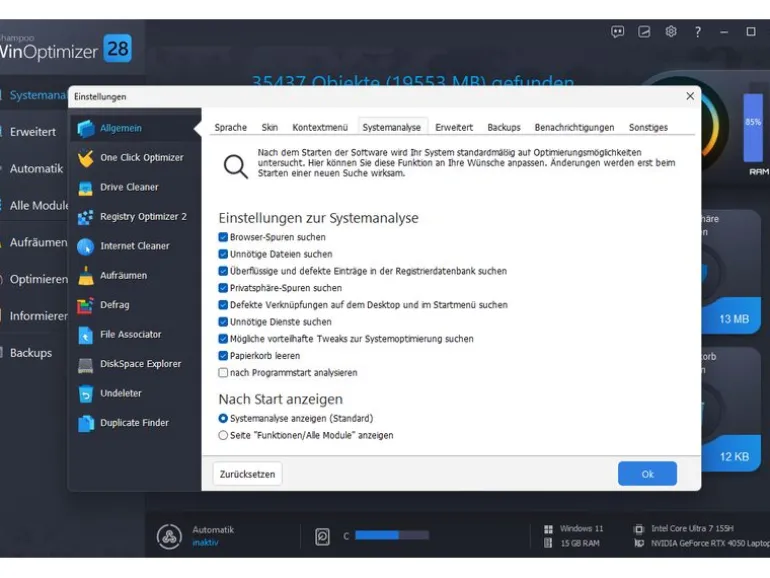770x578 pixels.
Task: Select the Undeleter recycle icon
Action: tap(85, 393)
